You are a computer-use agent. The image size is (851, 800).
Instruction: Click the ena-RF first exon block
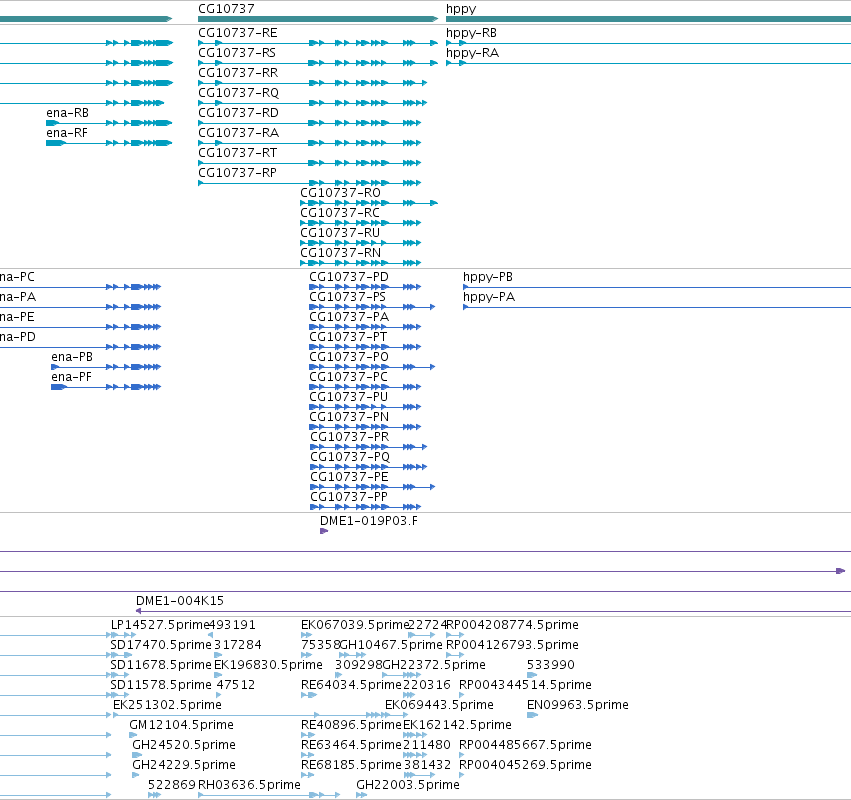(55, 143)
